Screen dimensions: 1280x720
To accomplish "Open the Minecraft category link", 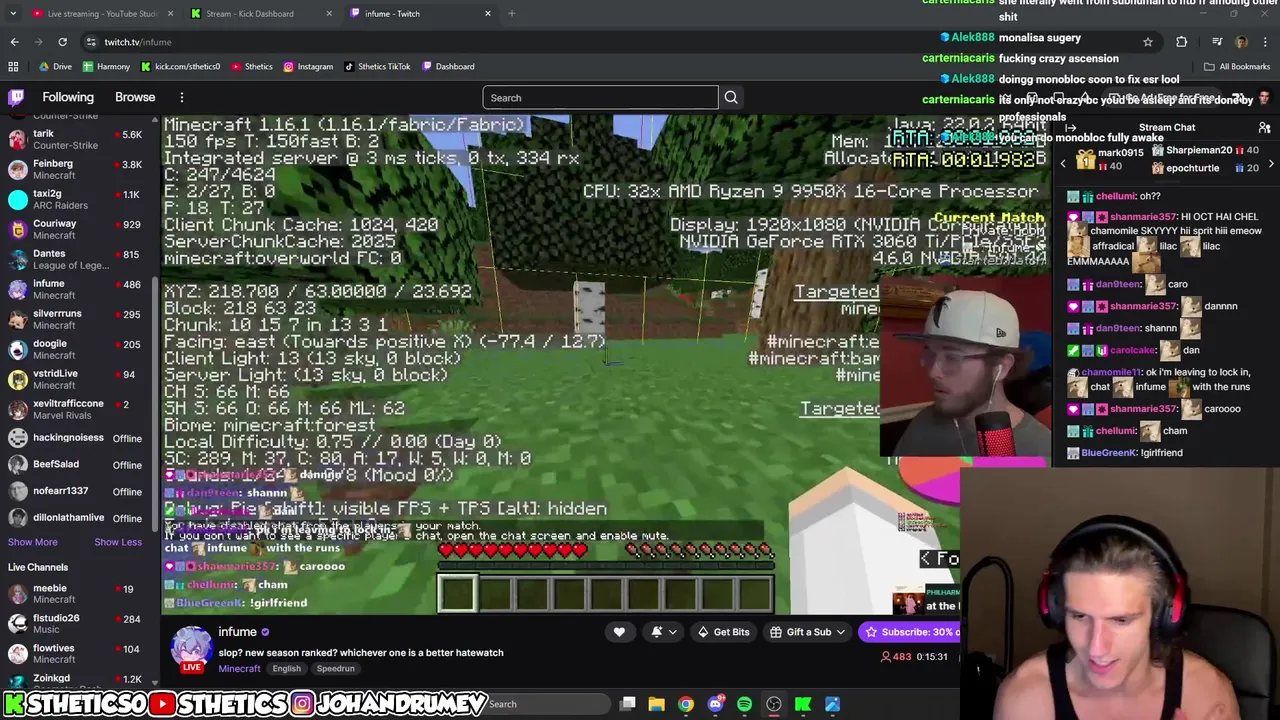I will tap(239, 668).
